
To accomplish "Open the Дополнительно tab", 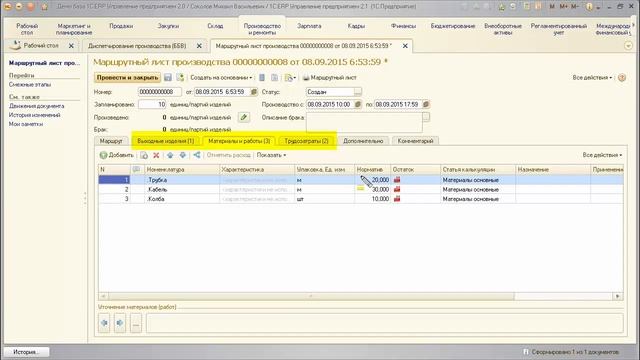I will 363,141.
